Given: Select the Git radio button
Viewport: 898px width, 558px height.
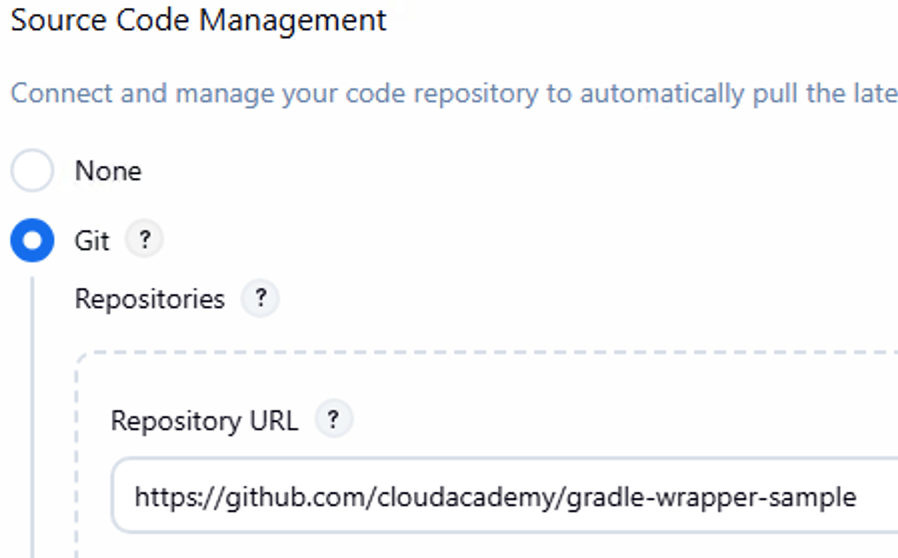Looking at the screenshot, I should point(32,241).
